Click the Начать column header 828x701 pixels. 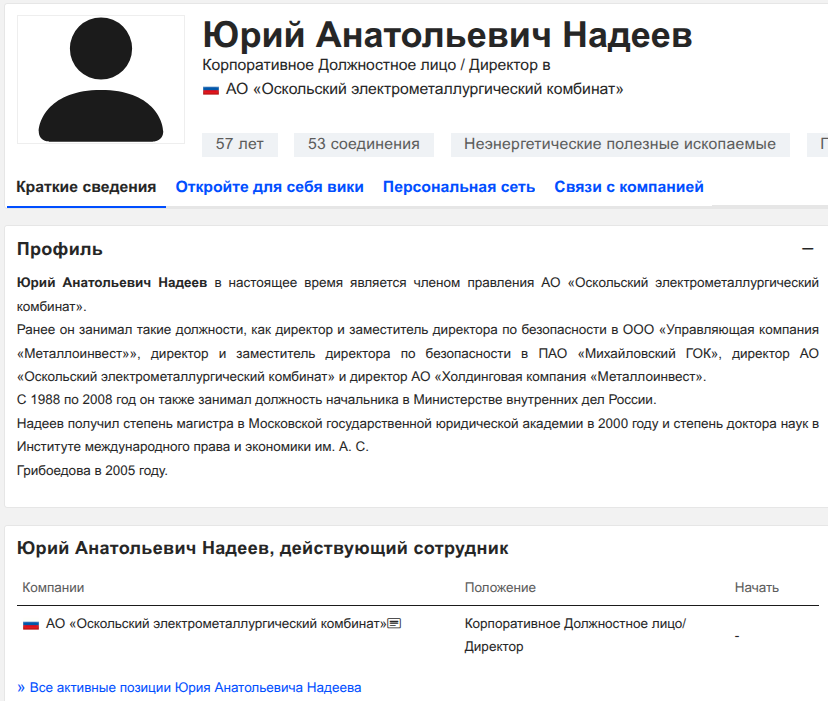(x=756, y=587)
